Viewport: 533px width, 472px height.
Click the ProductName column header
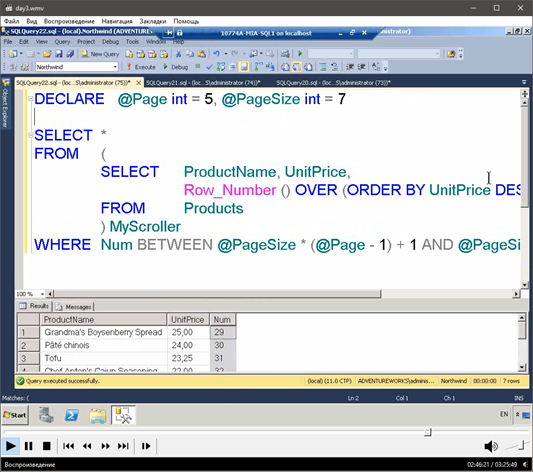coord(103,320)
